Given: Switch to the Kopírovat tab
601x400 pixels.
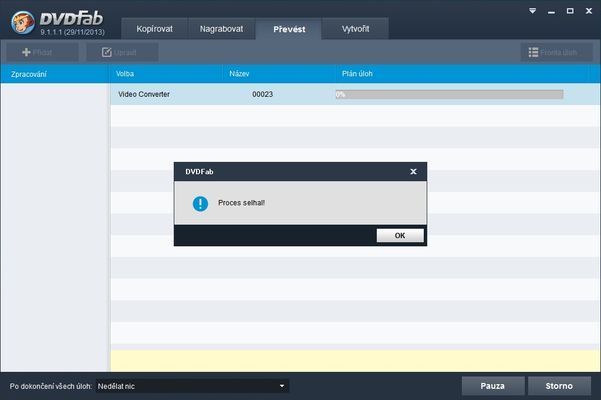Looking at the screenshot, I should pyautogui.click(x=154, y=29).
